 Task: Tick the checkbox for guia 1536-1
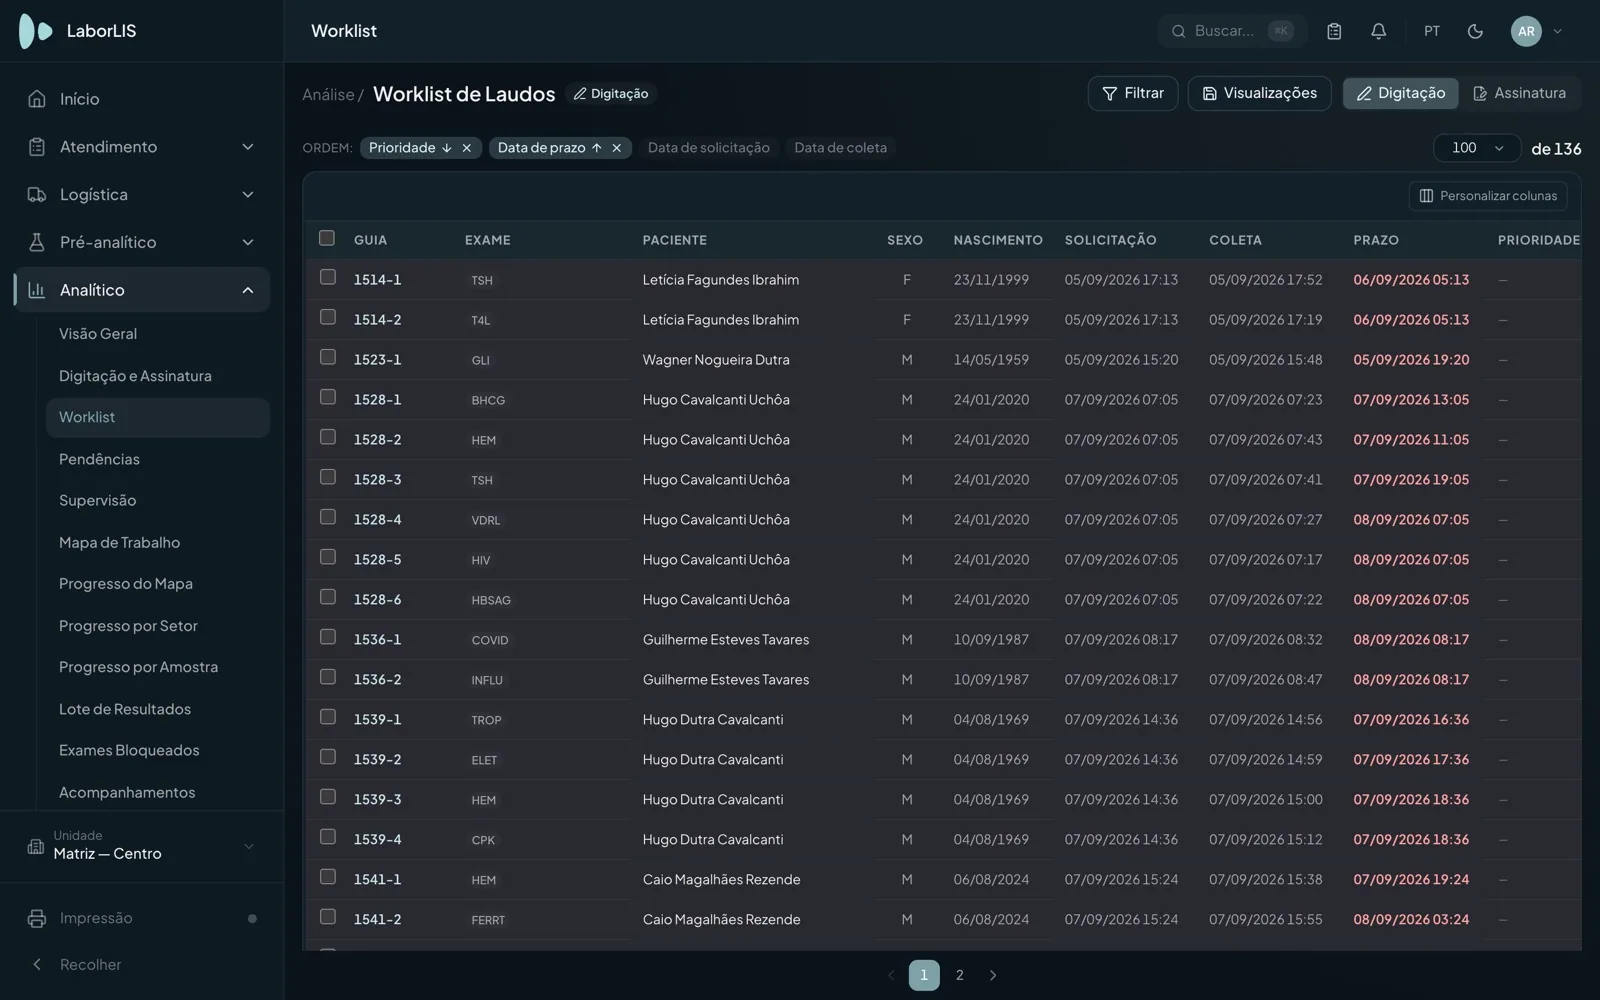click(327, 637)
